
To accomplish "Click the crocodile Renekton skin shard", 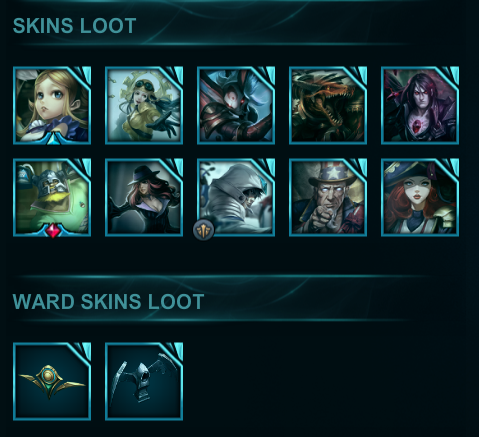I will point(328,105).
